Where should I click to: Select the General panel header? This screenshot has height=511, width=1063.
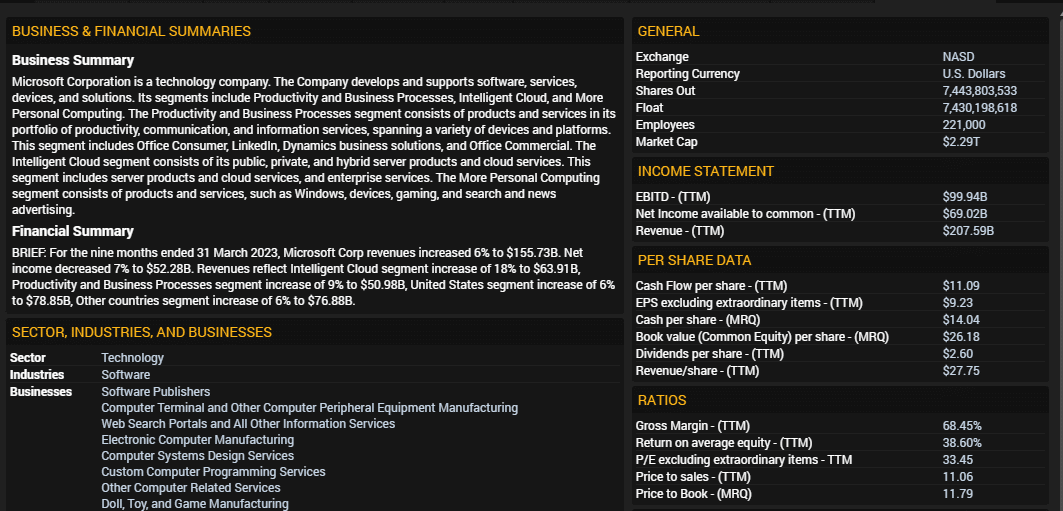point(668,31)
